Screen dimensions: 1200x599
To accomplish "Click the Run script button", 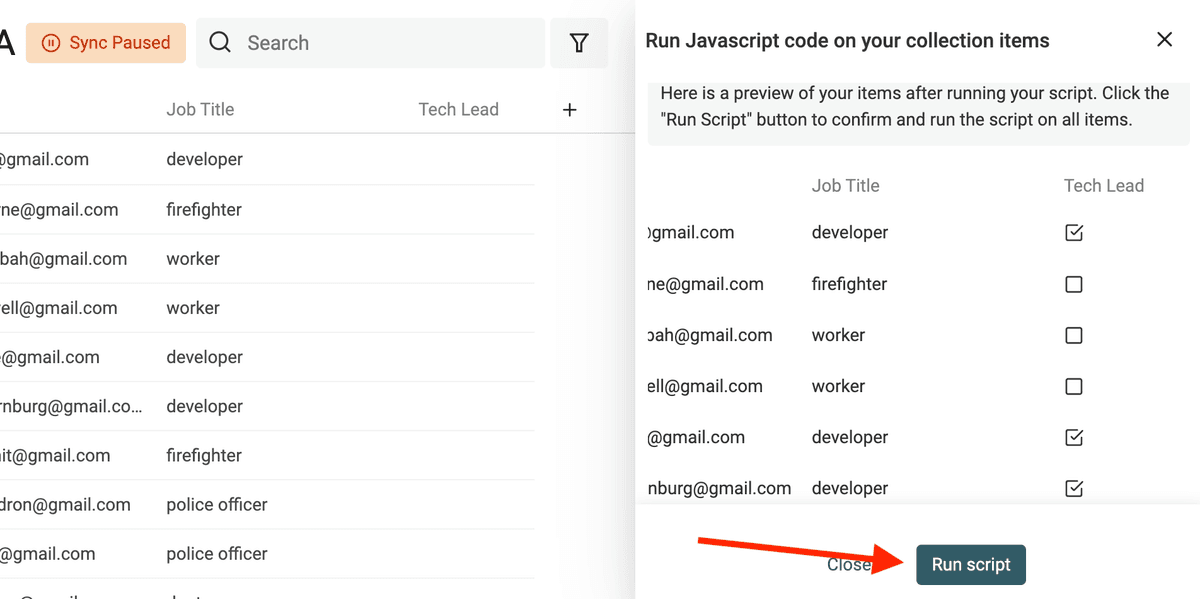I will tap(971, 564).
